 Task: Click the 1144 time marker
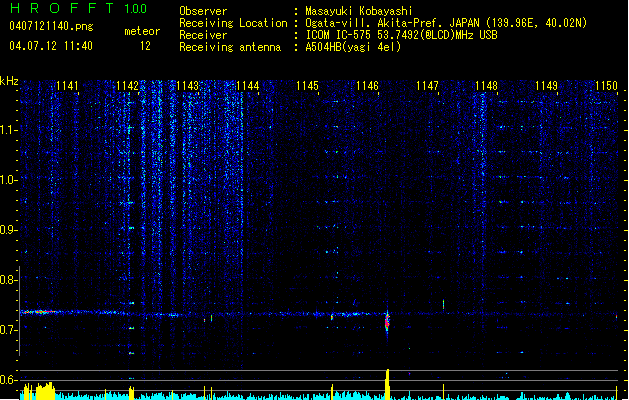pos(248,86)
